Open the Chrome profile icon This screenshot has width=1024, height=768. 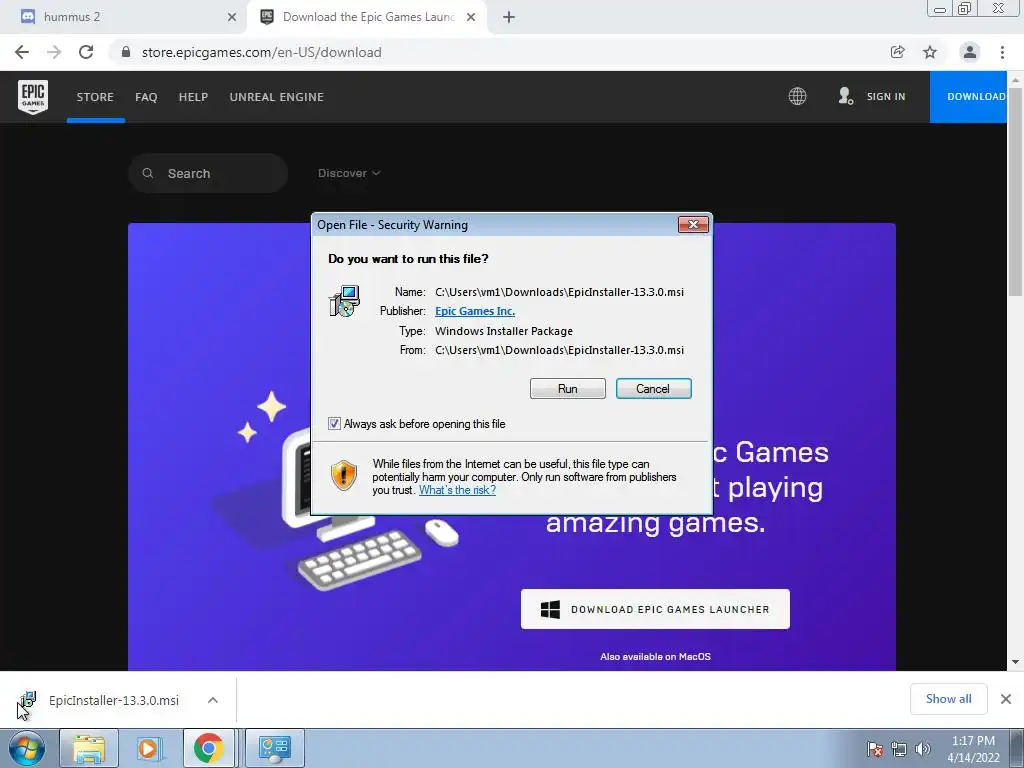click(970, 52)
